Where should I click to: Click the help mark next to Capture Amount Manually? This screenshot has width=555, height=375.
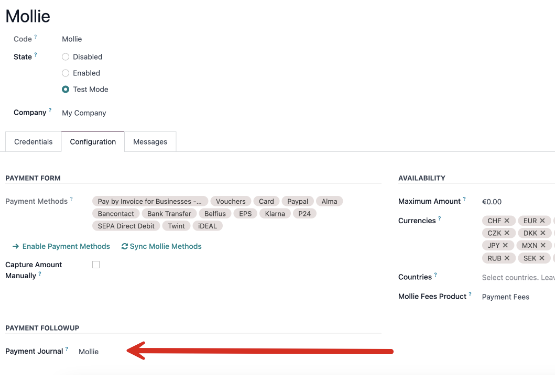(40, 273)
